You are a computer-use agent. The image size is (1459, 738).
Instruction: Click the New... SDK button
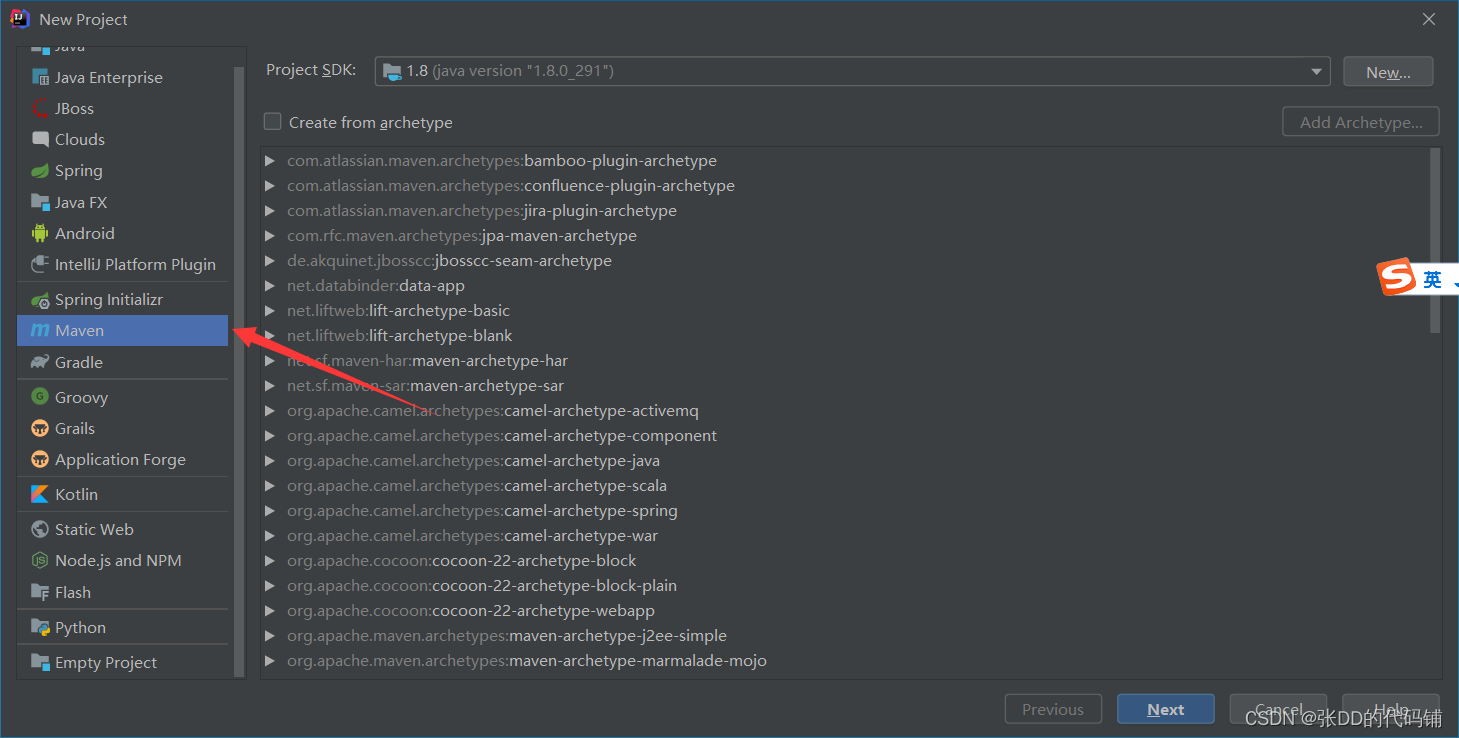[1388, 72]
